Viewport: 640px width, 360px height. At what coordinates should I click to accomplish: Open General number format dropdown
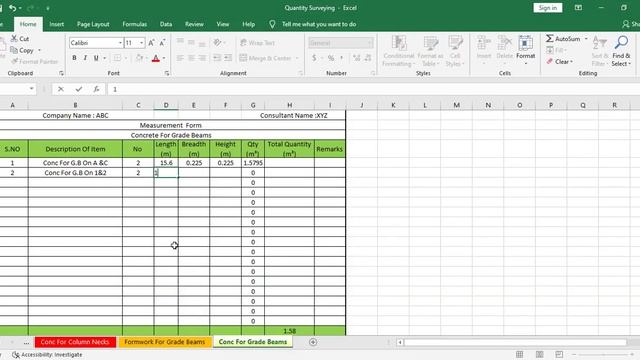pyautogui.click(x=369, y=42)
